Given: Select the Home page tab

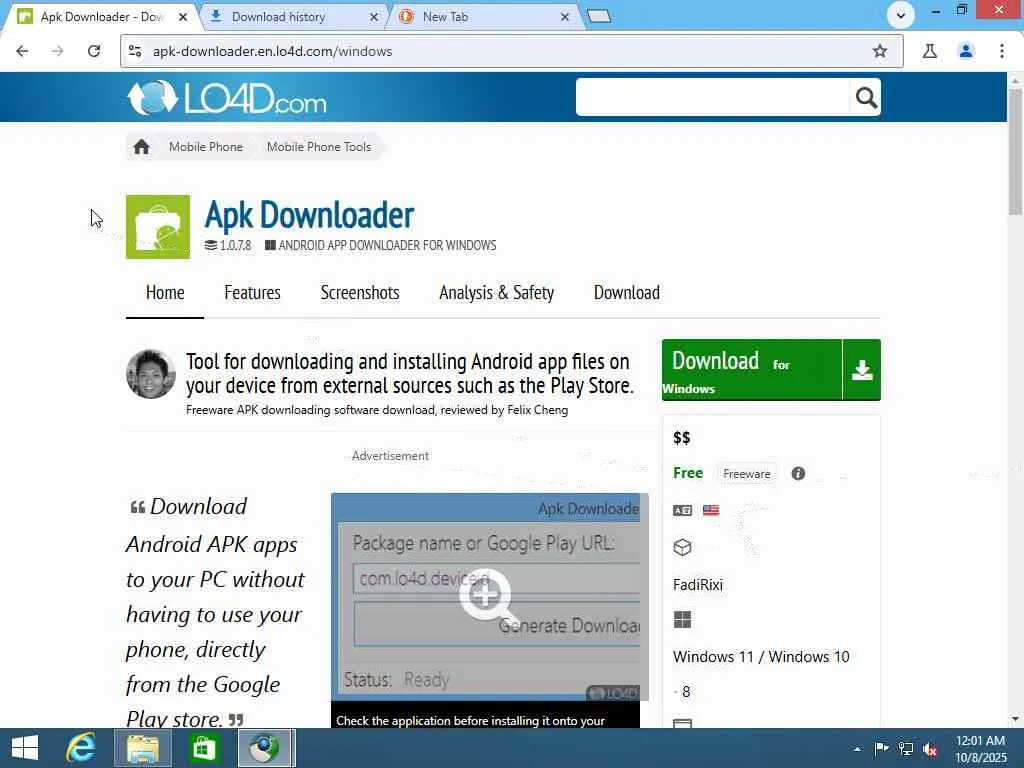Looking at the screenshot, I should (165, 293).
